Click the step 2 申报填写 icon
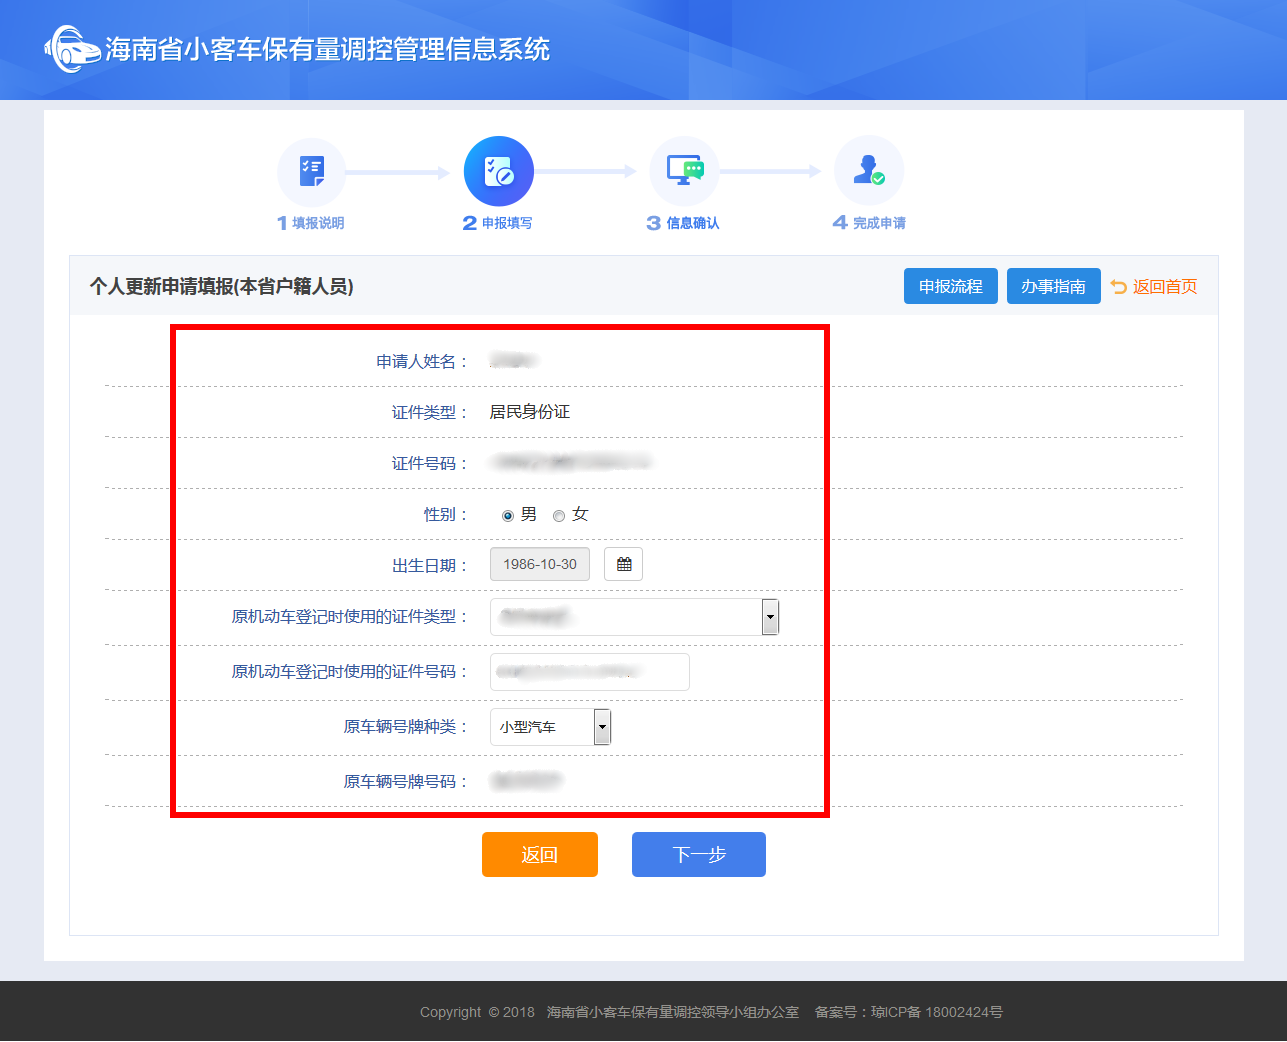Image resolution: width=1287 pixels, height=1042 pixels. point(498,172)
